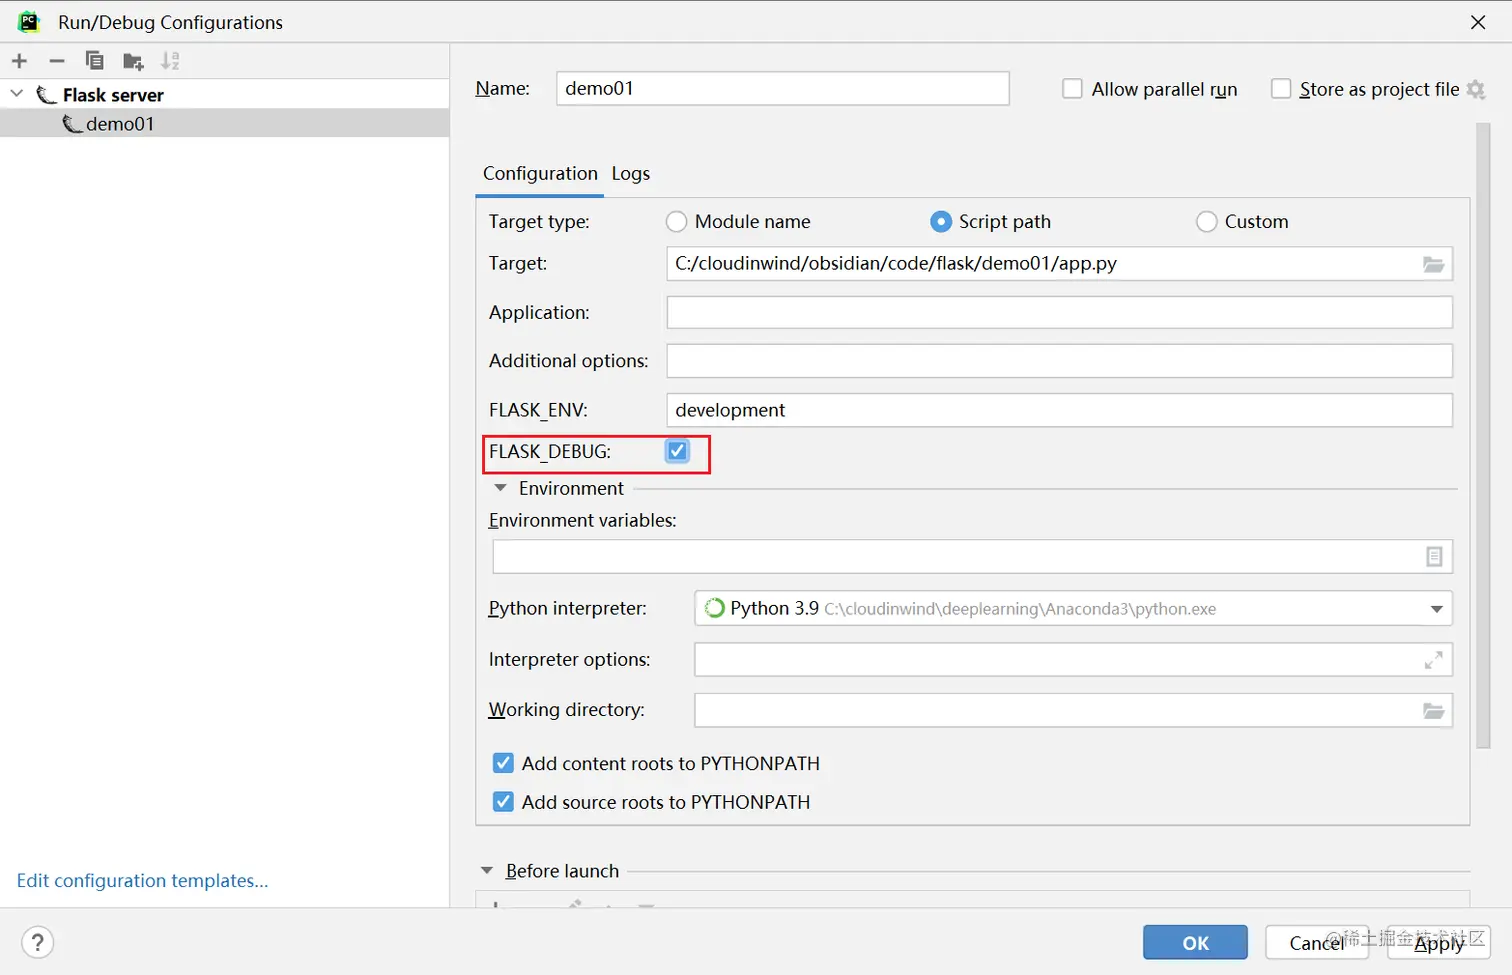Toggle Add source roots to PYTHONPATH
1512x975 pixels.
(x=503, y=802)
